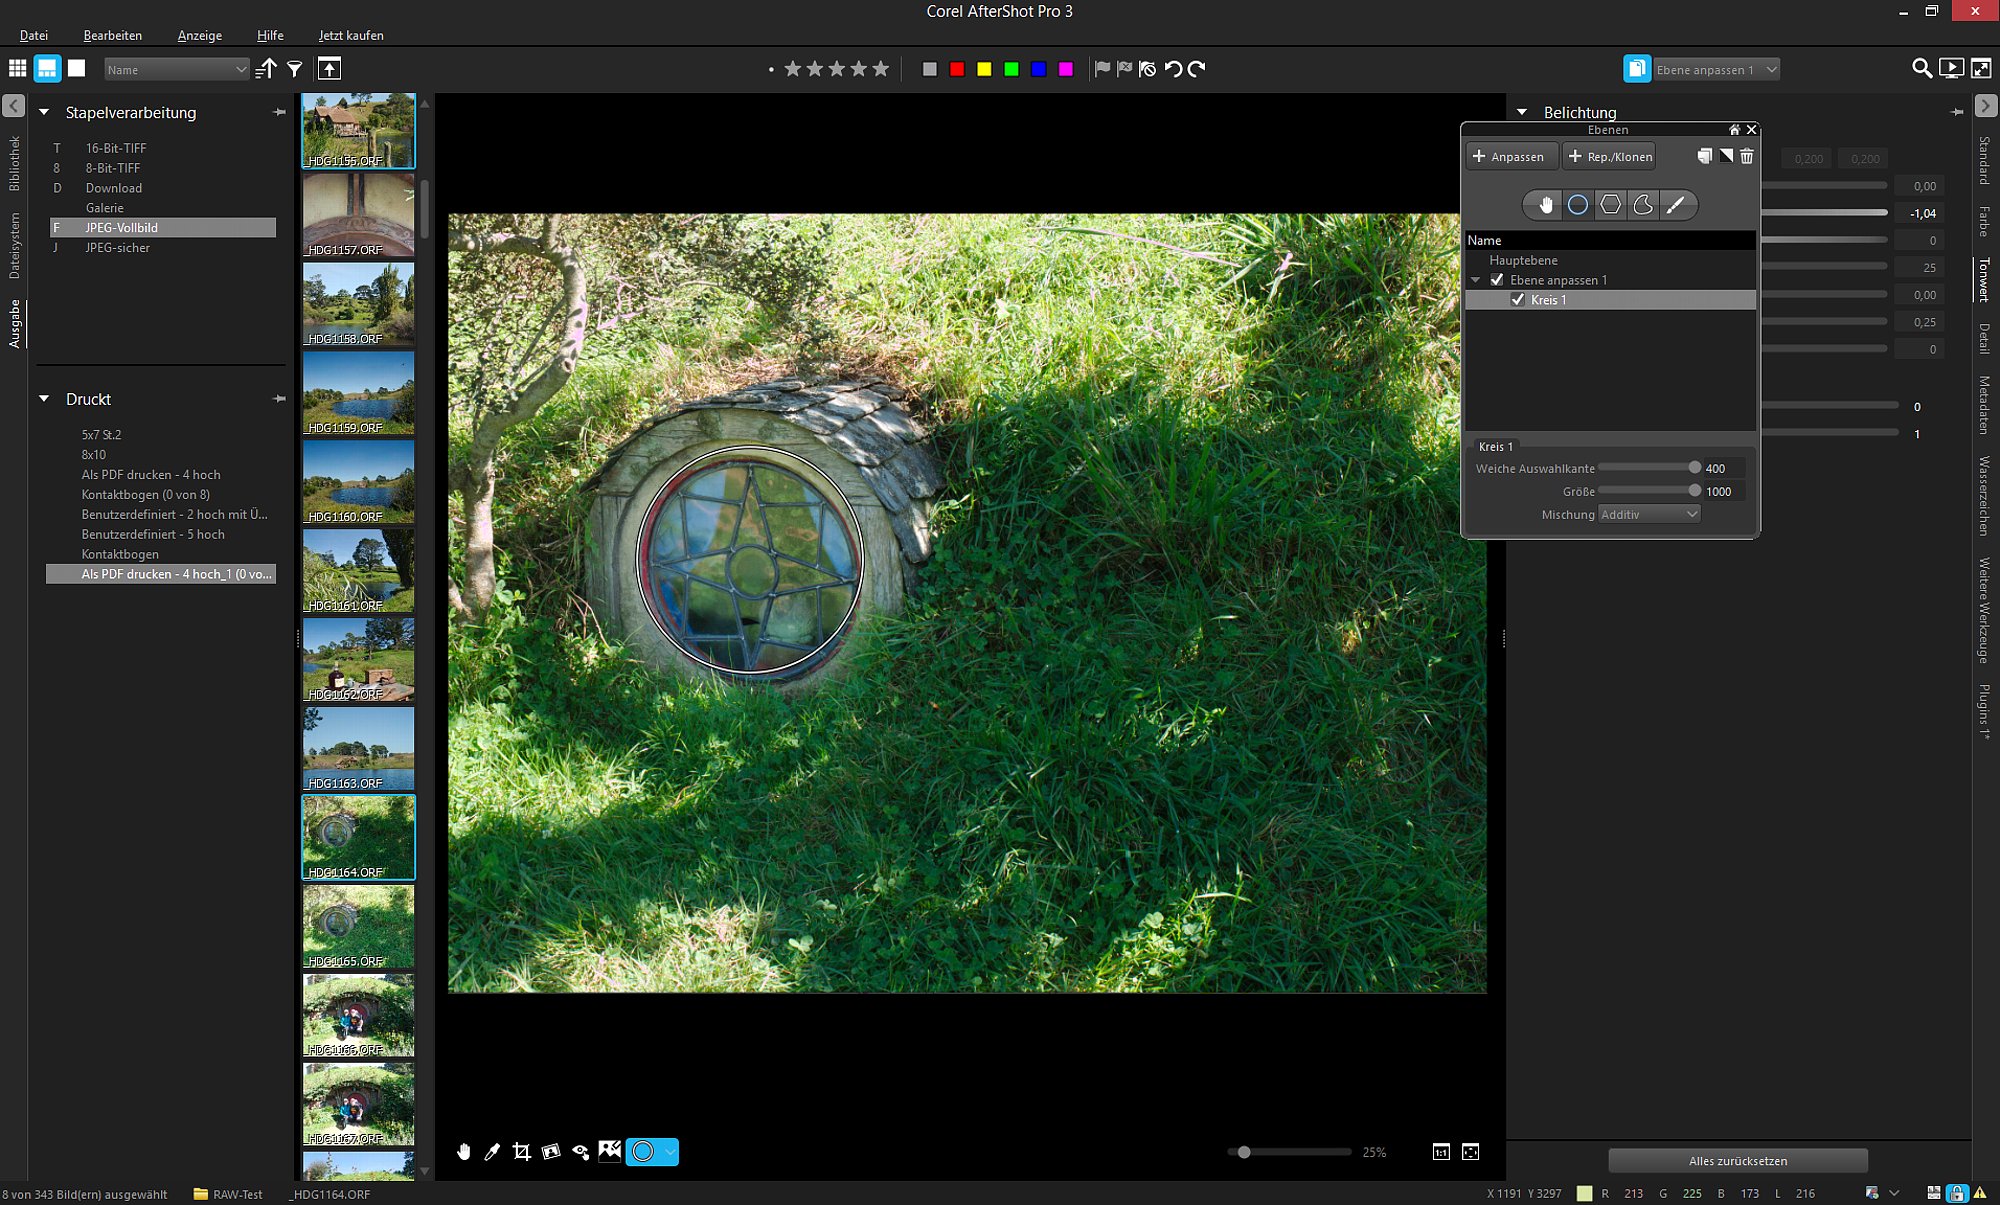Open the filter funnel icon

click(295, 69)
